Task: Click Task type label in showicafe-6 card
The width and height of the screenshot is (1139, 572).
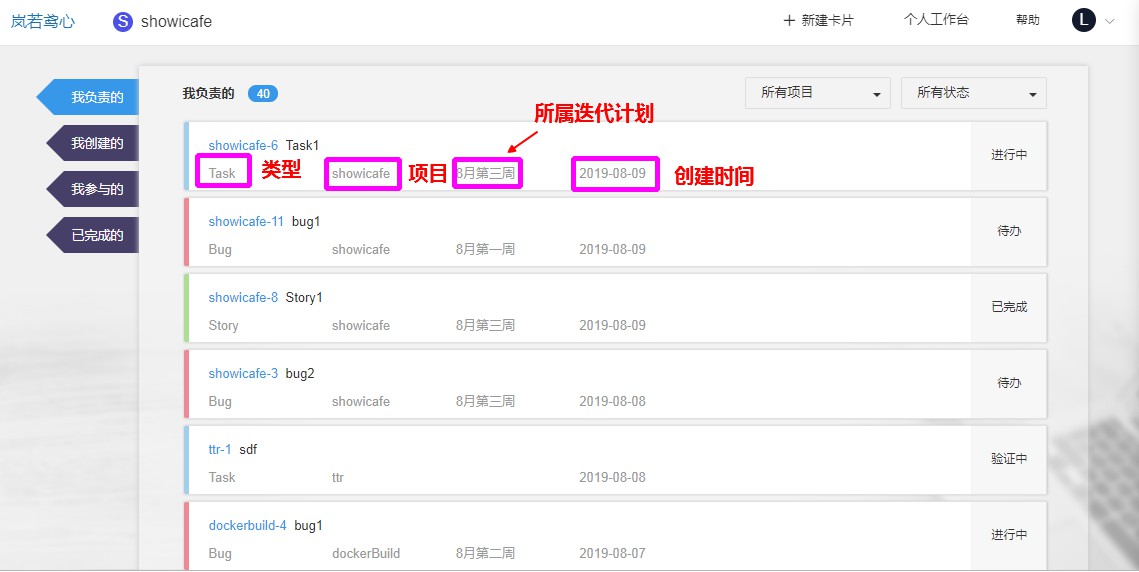Action: [222, 173]
